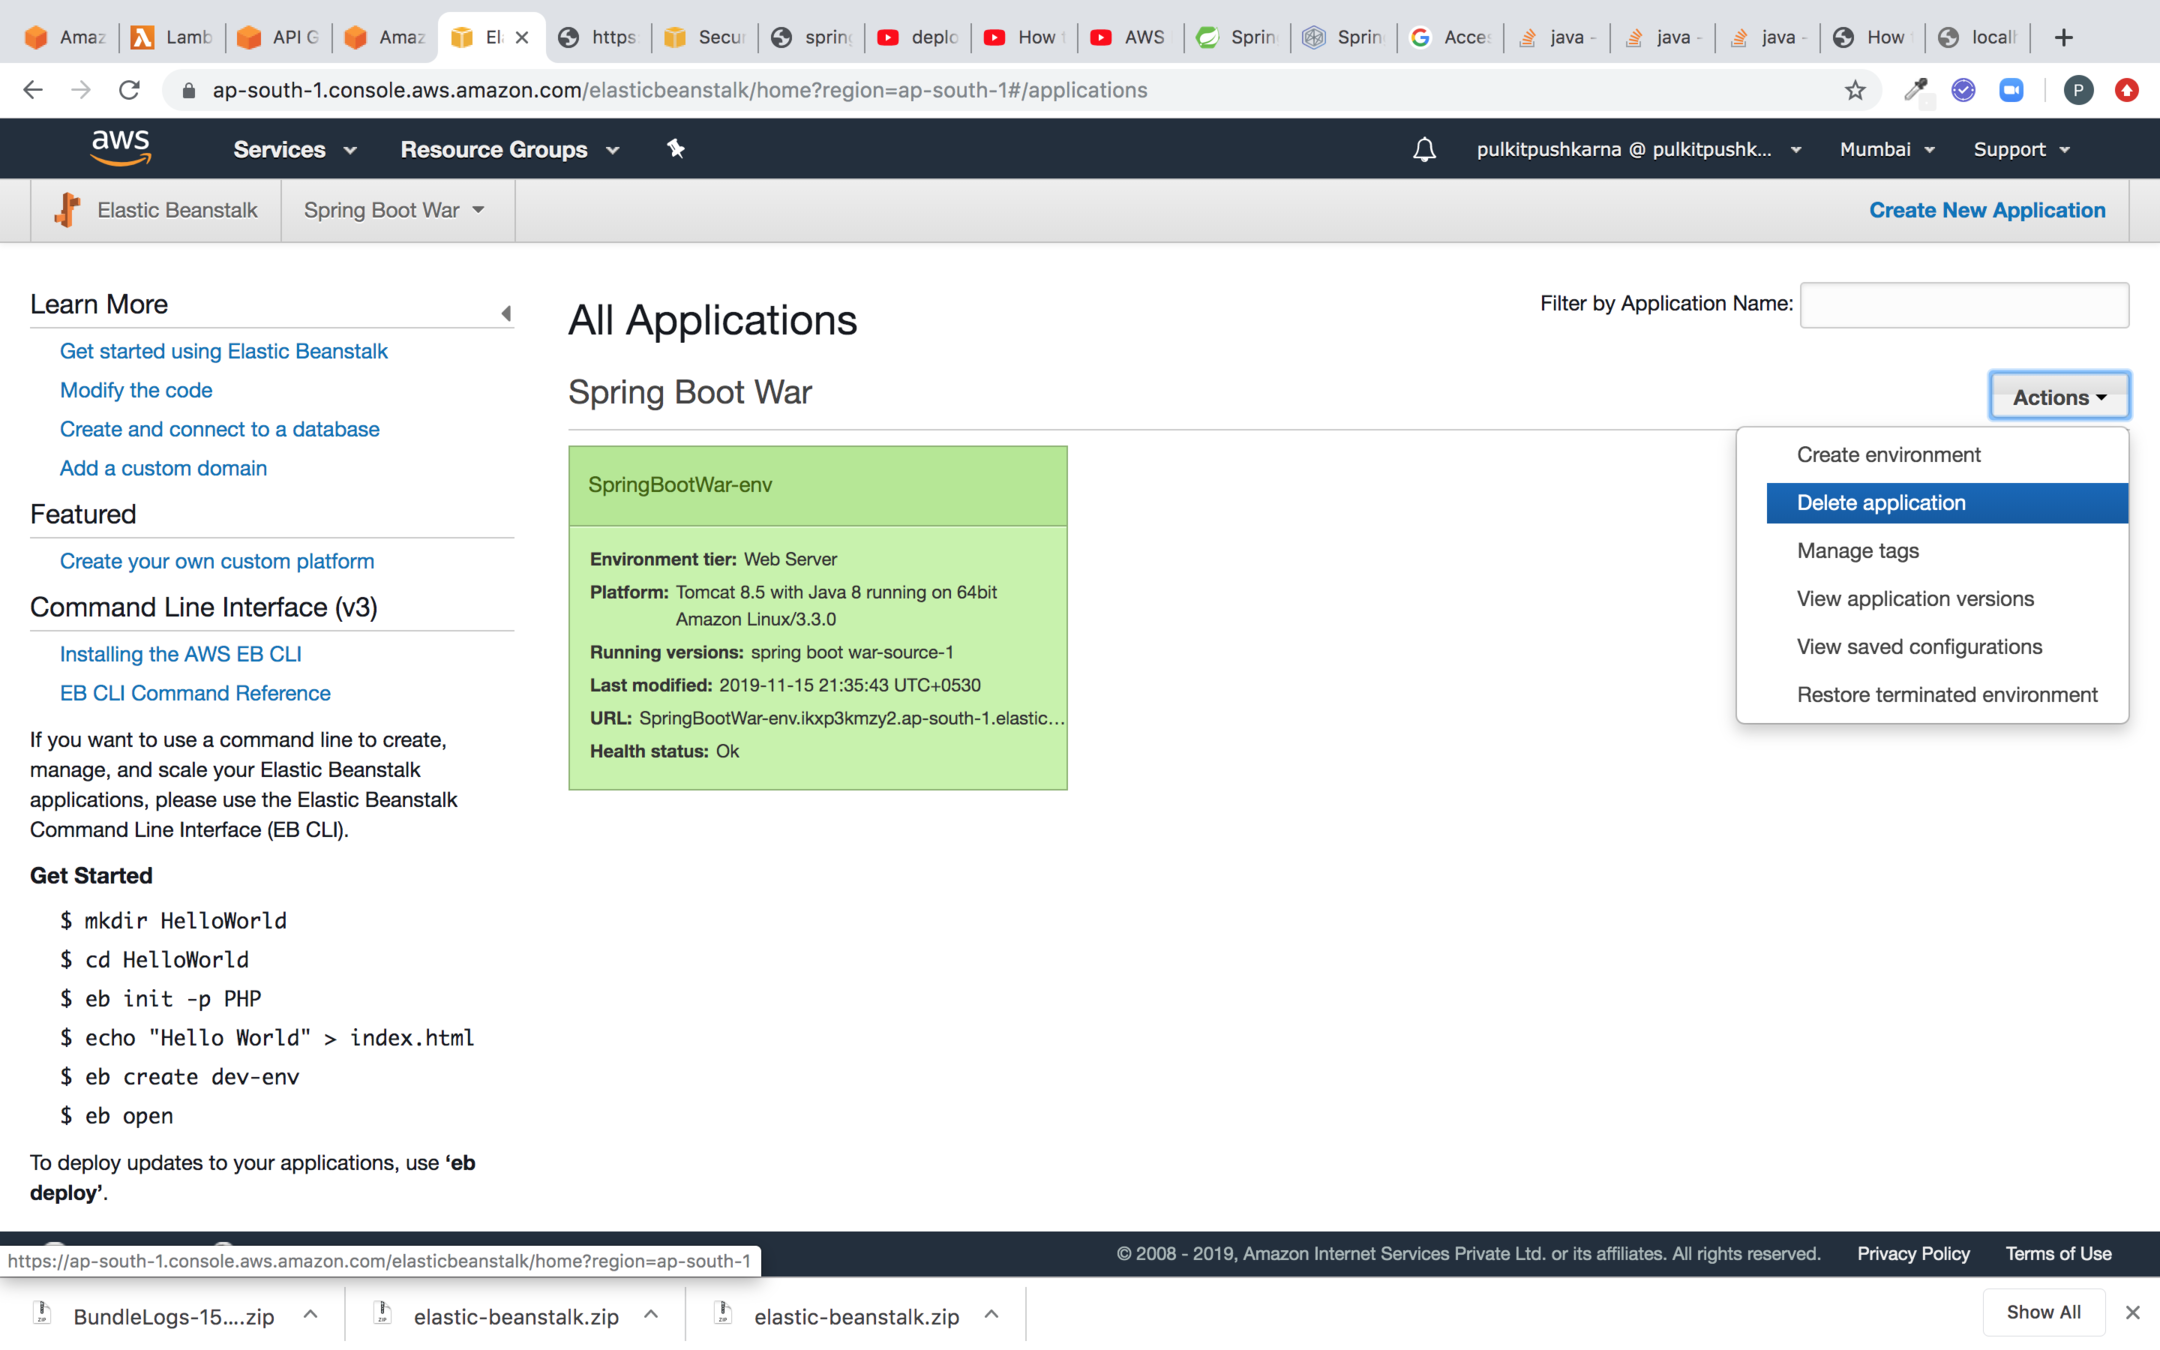Open the Resource Groups dropdown
This screenshot has height=1350, width=2160.
pyautogui.click(x=509, y=149)
